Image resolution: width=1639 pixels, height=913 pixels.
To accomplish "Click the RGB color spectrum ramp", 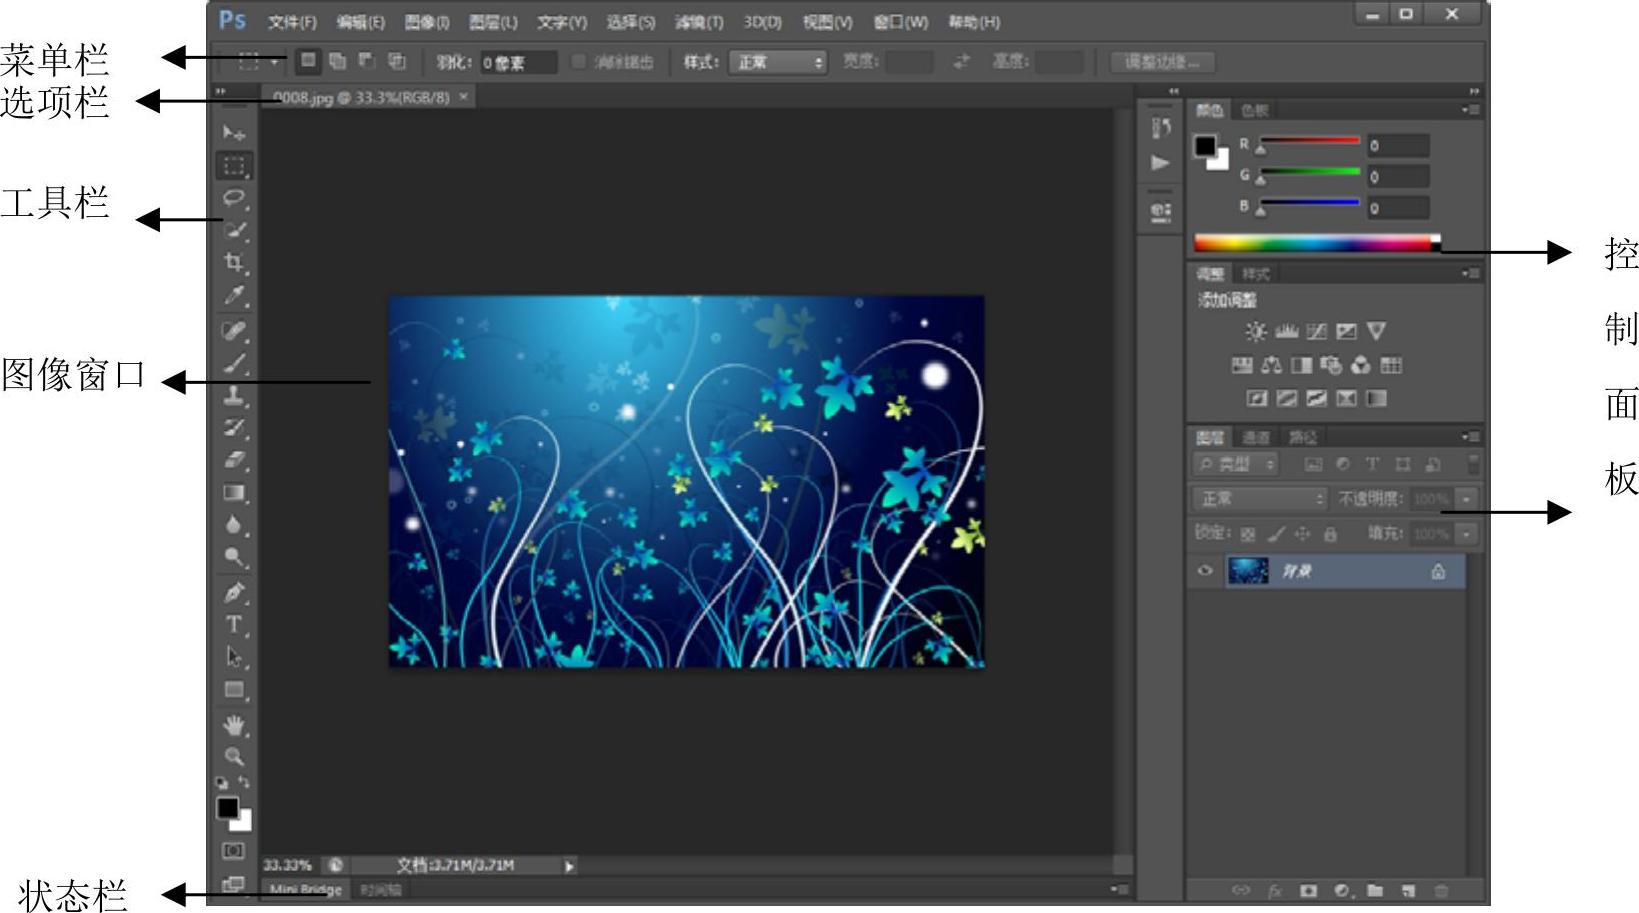I will [x=1317, y=243].
